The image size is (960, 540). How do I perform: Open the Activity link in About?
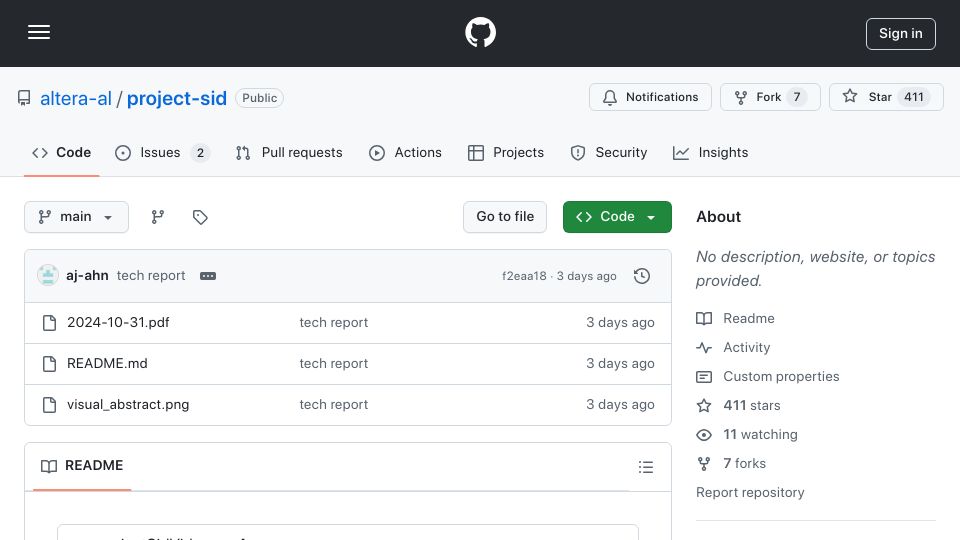pos(733,347)
